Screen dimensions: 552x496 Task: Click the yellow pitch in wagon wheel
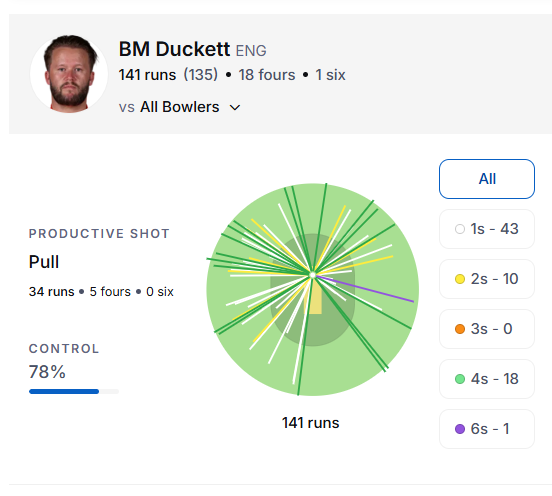pyautogui.click(x=315, y=297)
